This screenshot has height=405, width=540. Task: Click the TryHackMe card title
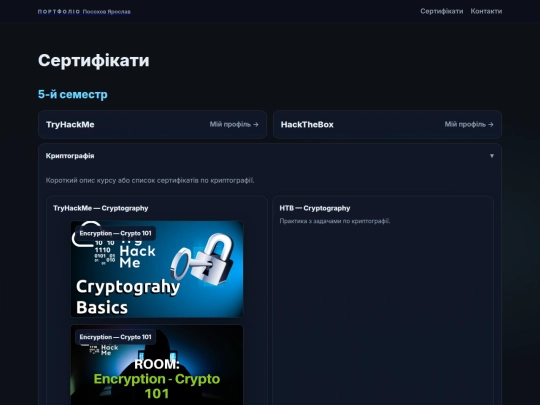point(70,125)
